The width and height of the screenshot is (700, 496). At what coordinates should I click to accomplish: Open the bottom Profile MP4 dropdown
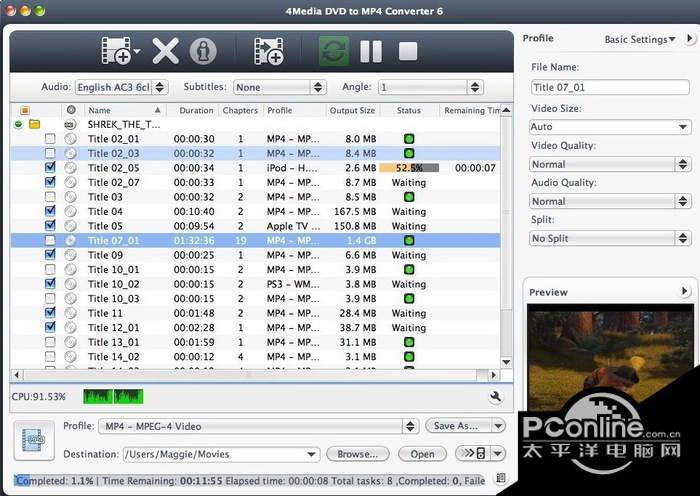point(258,426)
